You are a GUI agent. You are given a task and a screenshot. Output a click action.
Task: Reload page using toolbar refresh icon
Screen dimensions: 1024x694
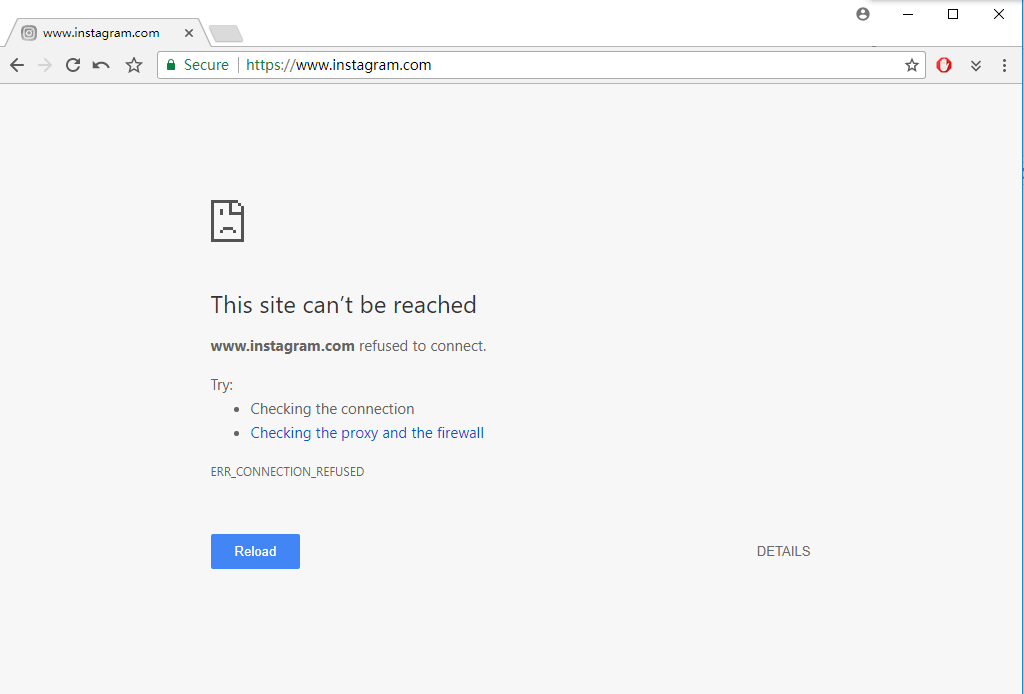(72, 65)
